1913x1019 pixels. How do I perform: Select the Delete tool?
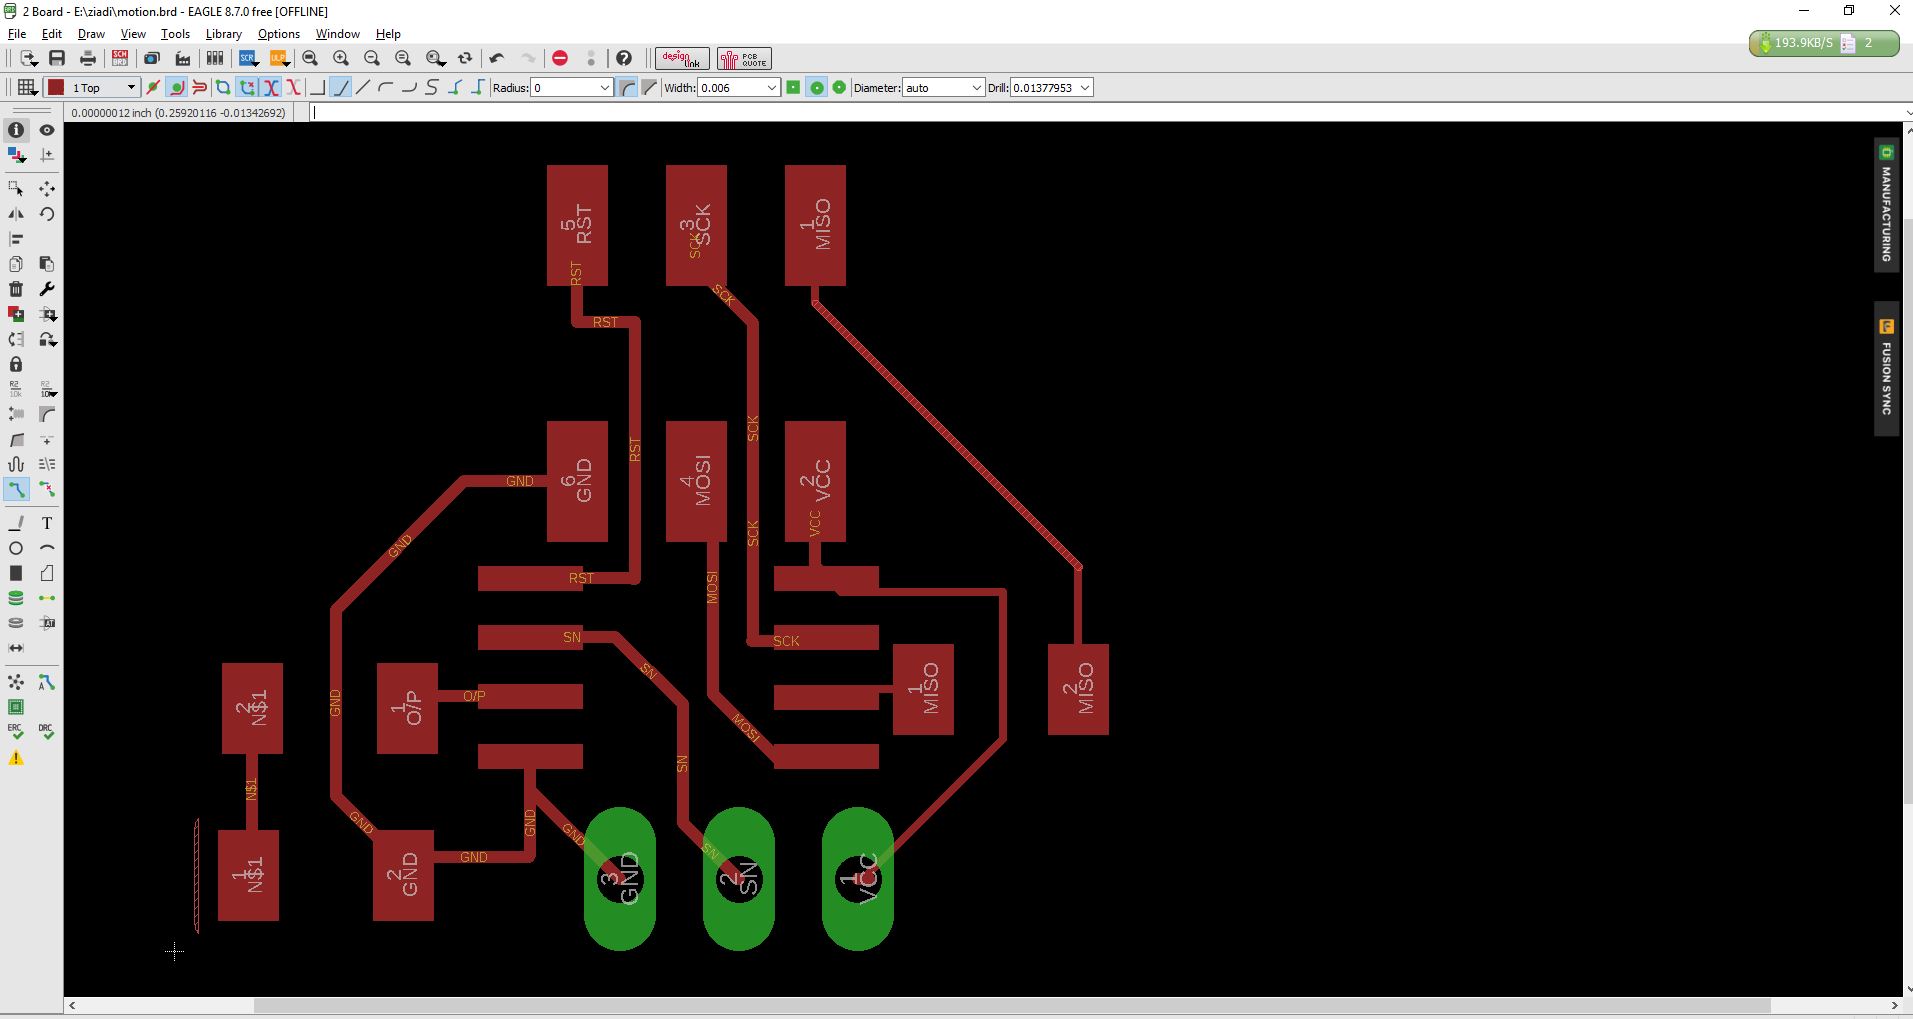[16, 289]
